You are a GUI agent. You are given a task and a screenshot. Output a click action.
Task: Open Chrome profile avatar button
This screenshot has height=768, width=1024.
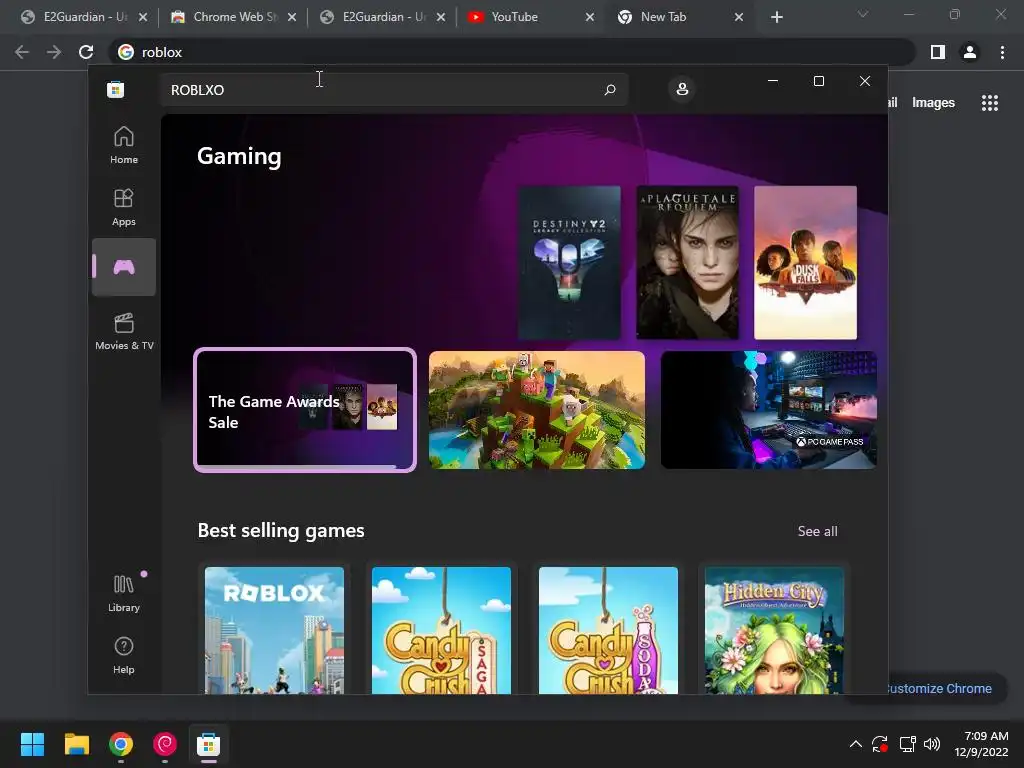pyautogui.click(x=970, y=52)
